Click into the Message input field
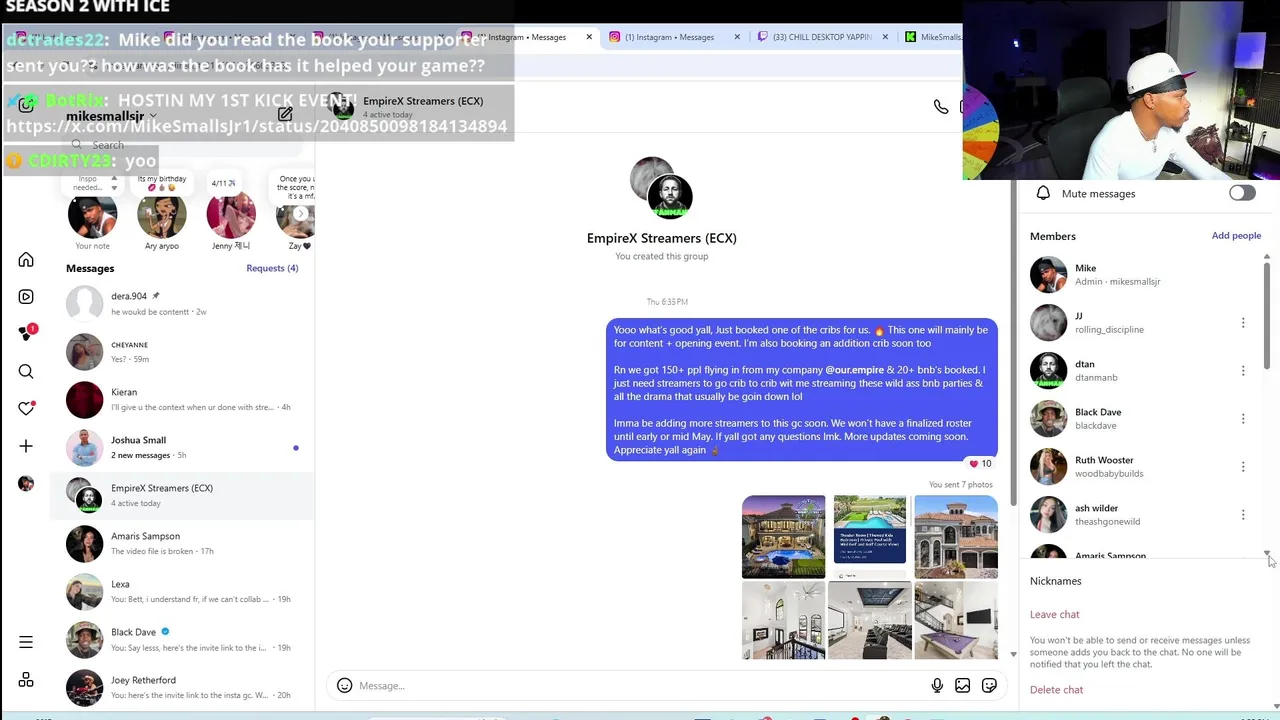1280x720 pixels. click(640, 686)
